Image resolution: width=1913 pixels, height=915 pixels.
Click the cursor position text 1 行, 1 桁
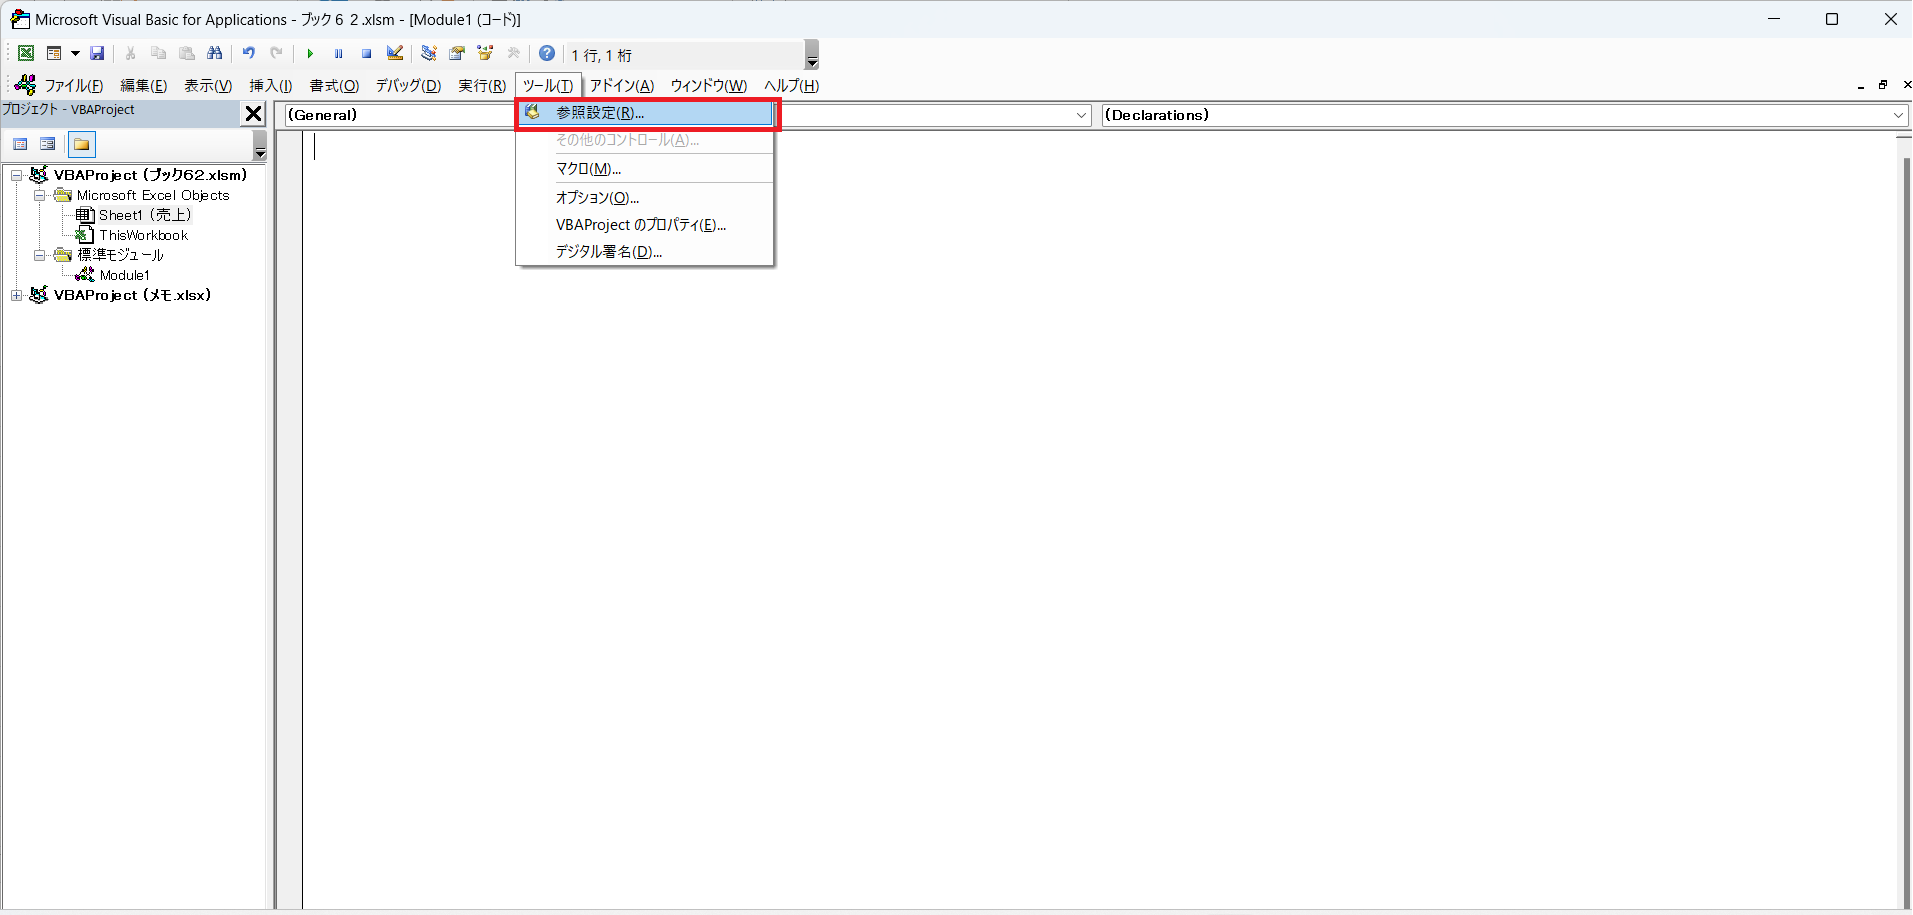pyautogui.click(x=602, y=55)
